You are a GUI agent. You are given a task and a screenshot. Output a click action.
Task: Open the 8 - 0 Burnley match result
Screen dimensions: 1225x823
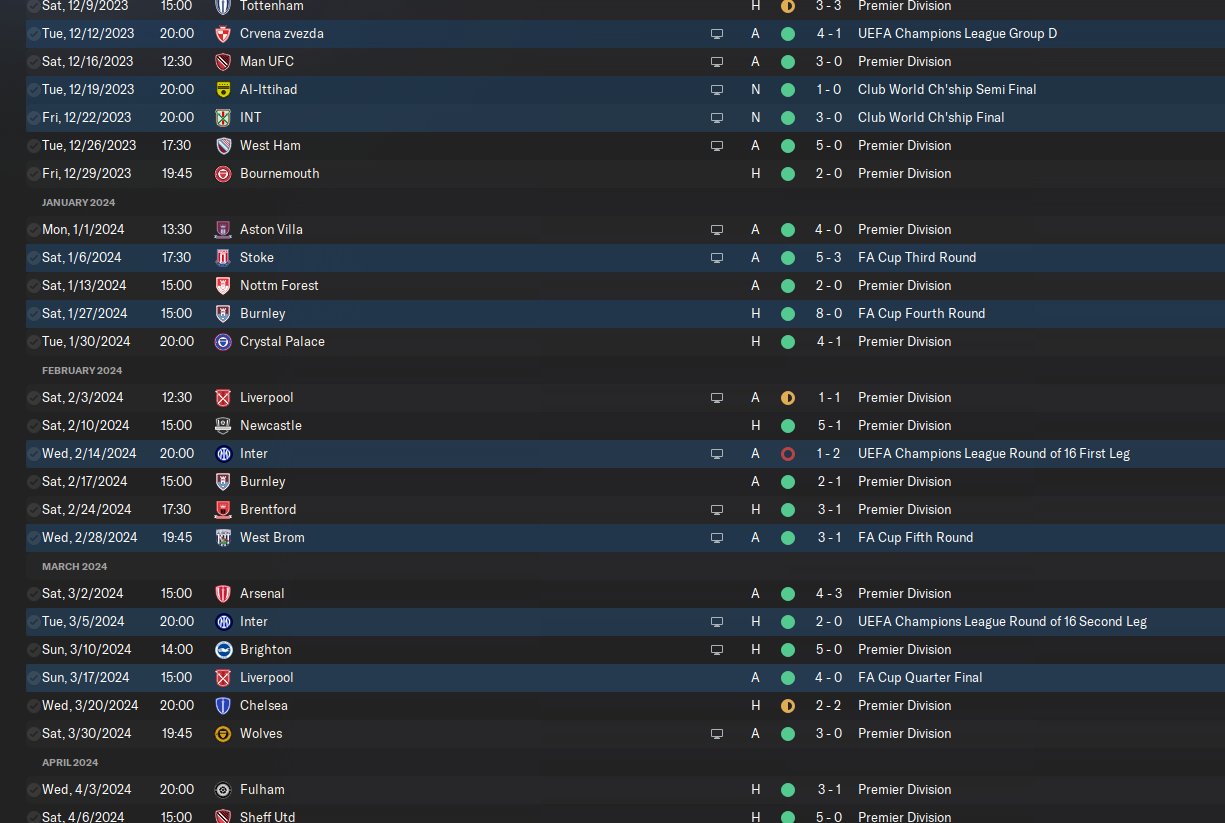click(x=828, y=314)
